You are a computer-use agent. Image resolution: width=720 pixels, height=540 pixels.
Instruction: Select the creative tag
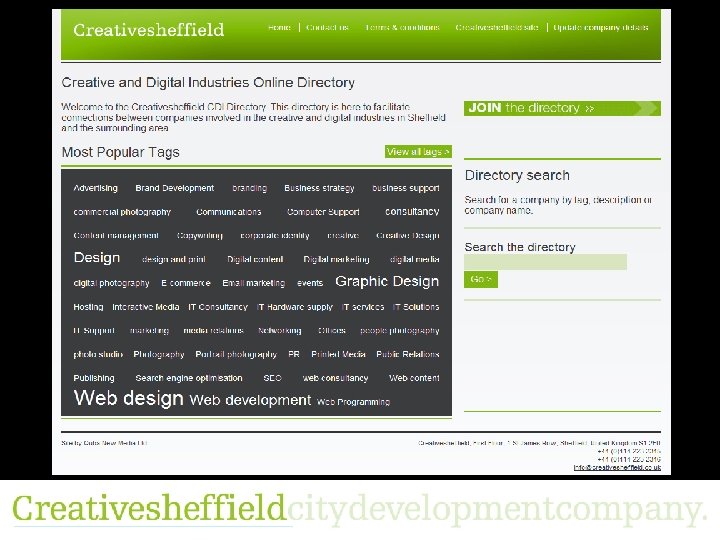coord(343,236)
